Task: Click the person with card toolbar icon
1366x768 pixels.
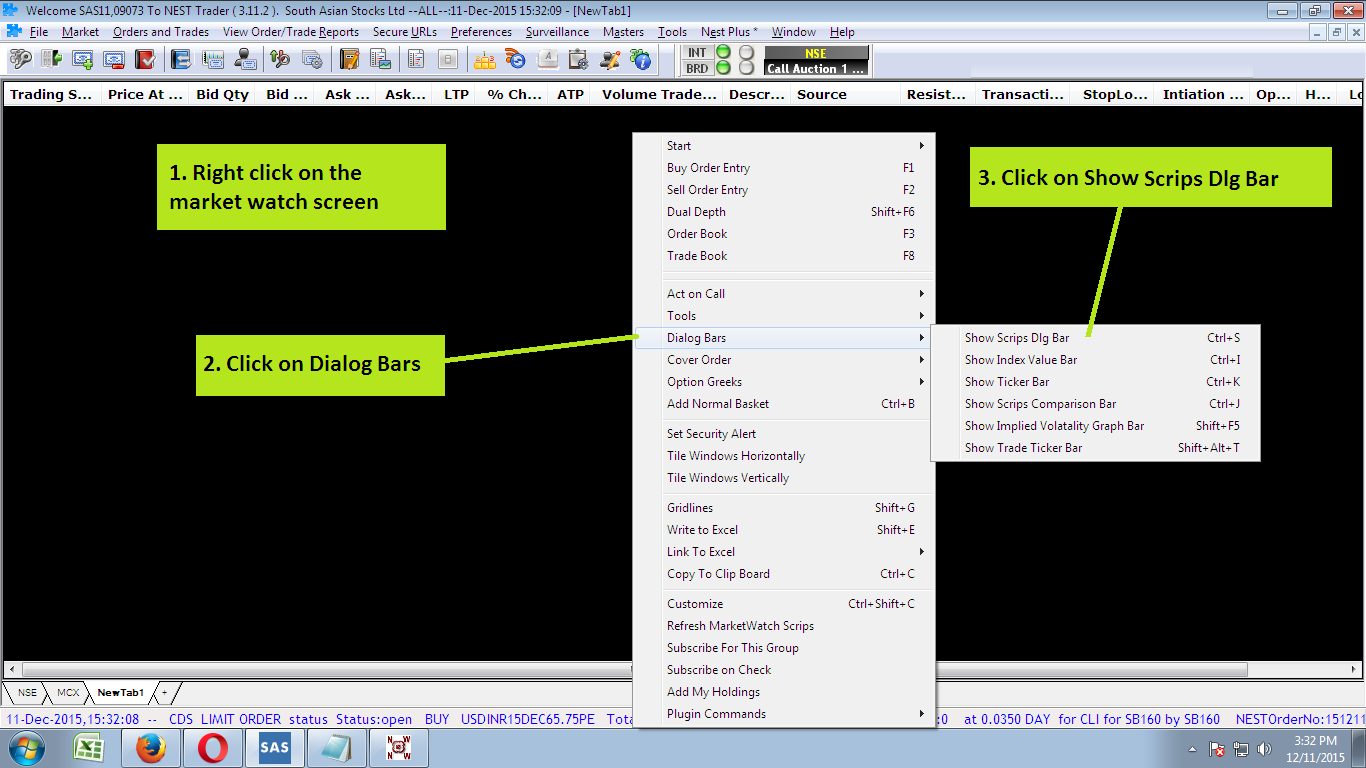Action: pos(244,60)
